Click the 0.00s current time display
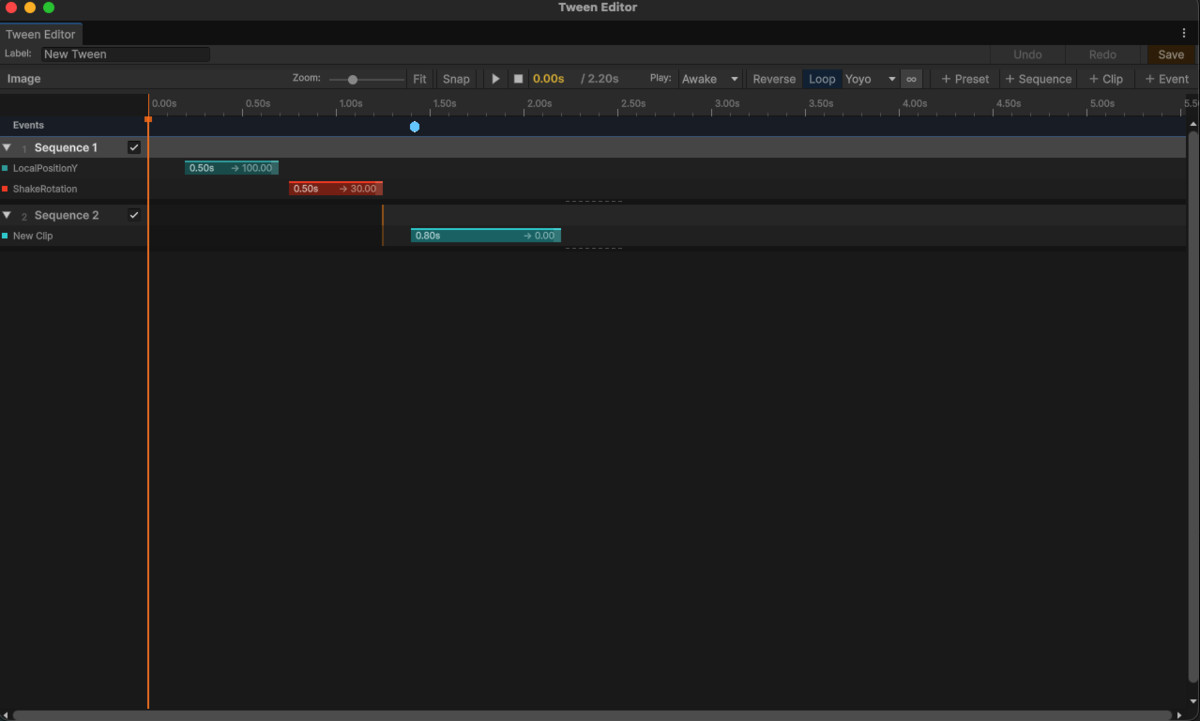Viewport: 1200px width, 721px height. tap(548, 79)
